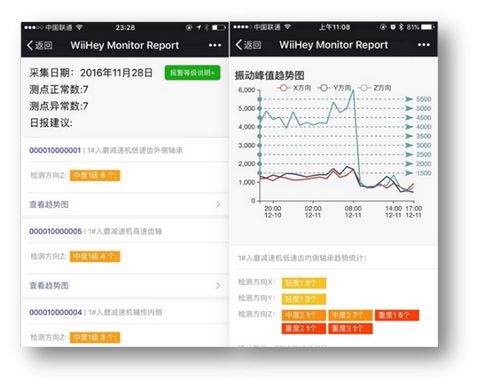Tap signal strength dots on right status bar
Image resolution: width=480 pixels, height=389 pixels.
(x=242, y=27)
